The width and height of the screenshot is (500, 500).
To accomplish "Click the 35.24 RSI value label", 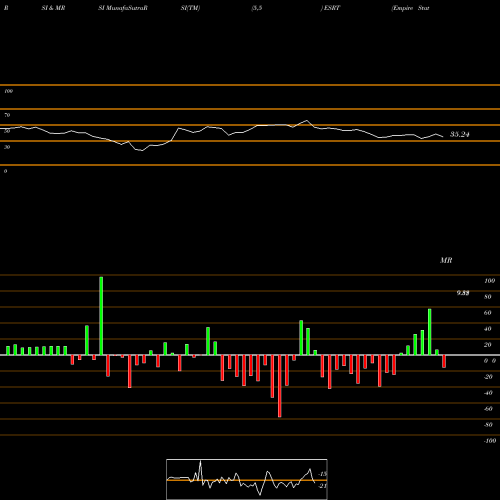I will pyautogui.click(x=460, y=134).
